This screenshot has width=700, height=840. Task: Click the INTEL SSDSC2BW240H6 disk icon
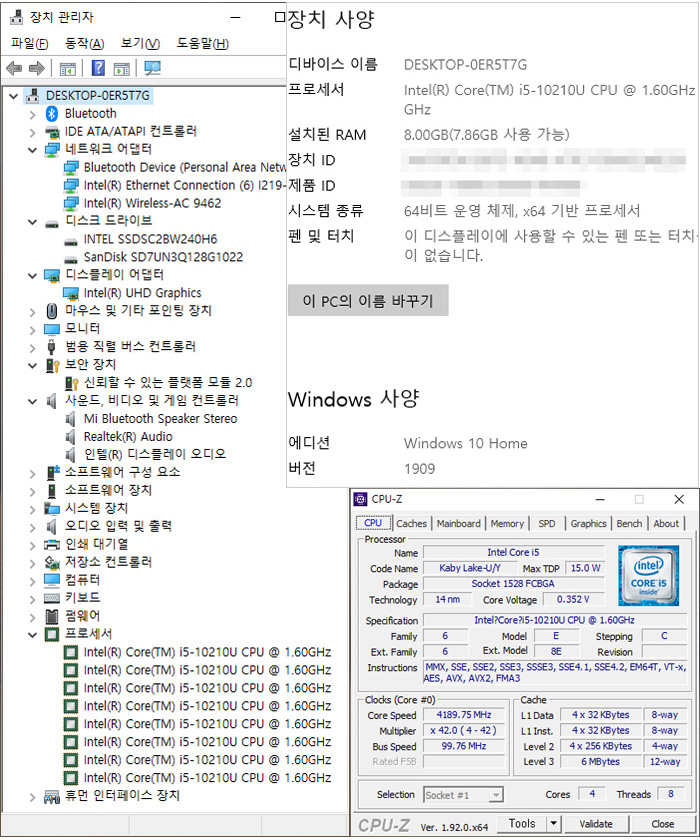pyautogui.click(x=71, y=241)
